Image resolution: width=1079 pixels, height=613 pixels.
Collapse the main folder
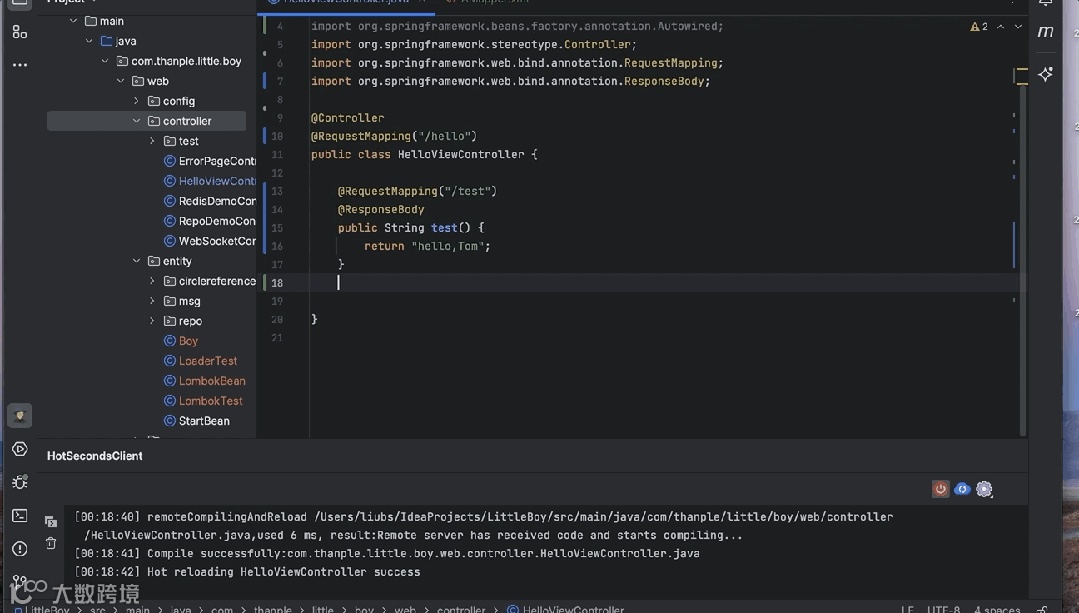[73, 21]
